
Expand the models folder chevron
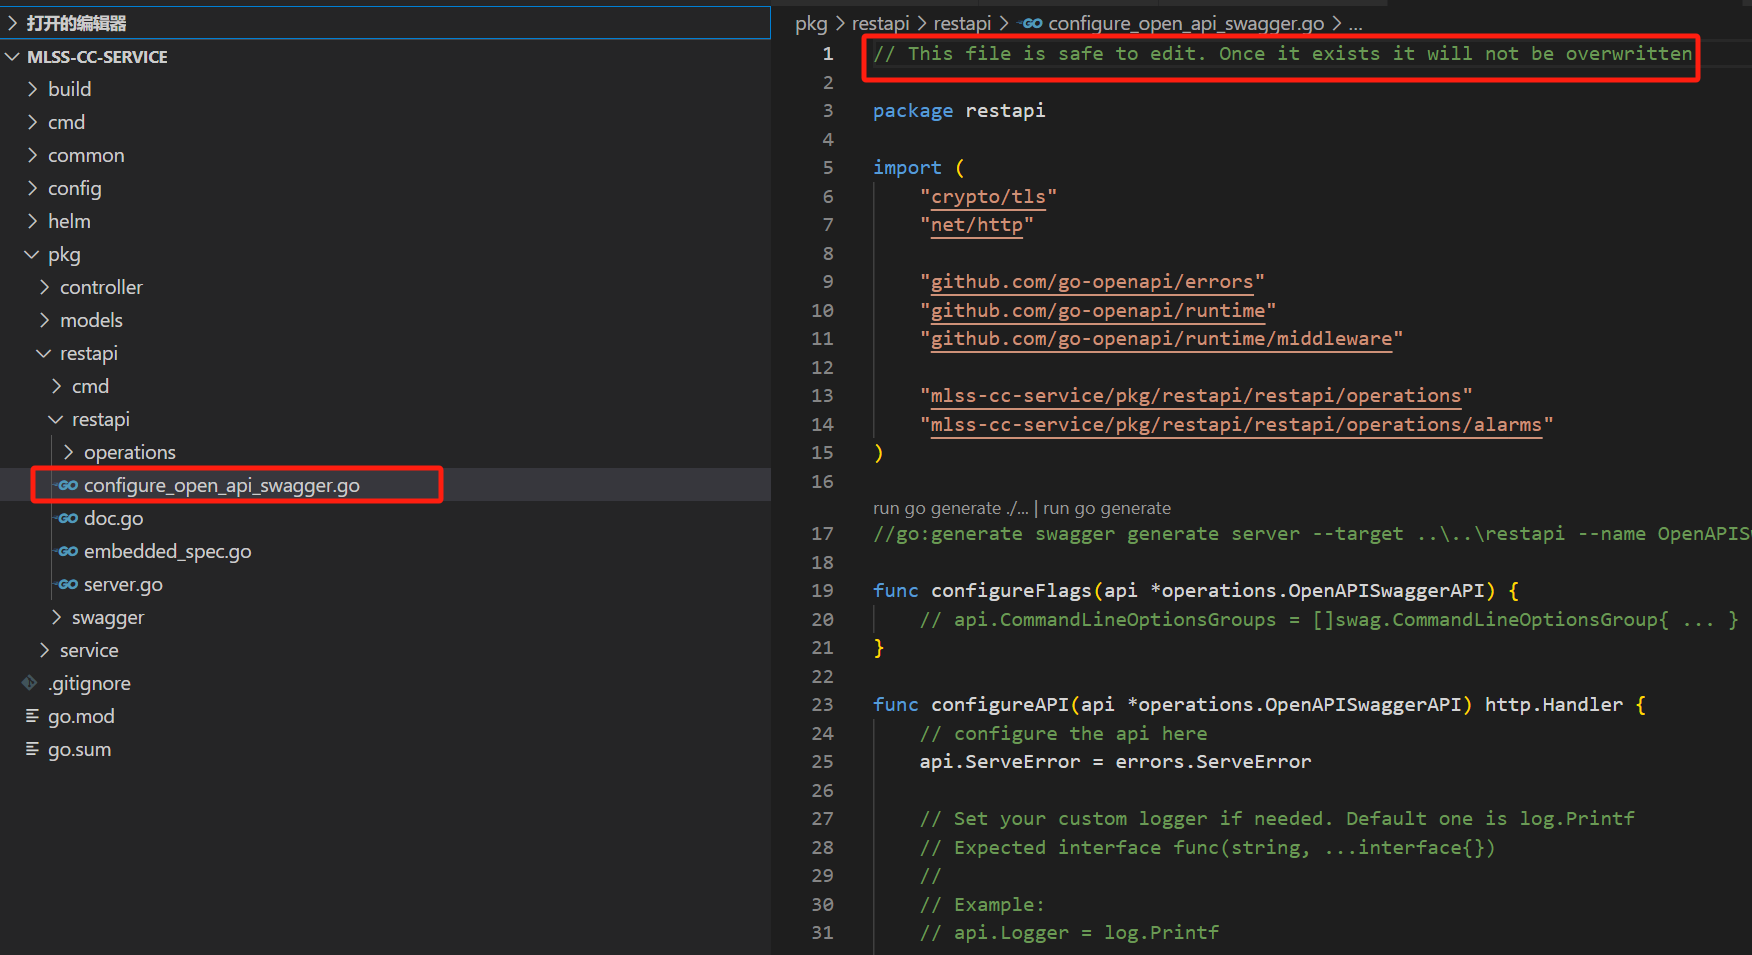(44, 320)
